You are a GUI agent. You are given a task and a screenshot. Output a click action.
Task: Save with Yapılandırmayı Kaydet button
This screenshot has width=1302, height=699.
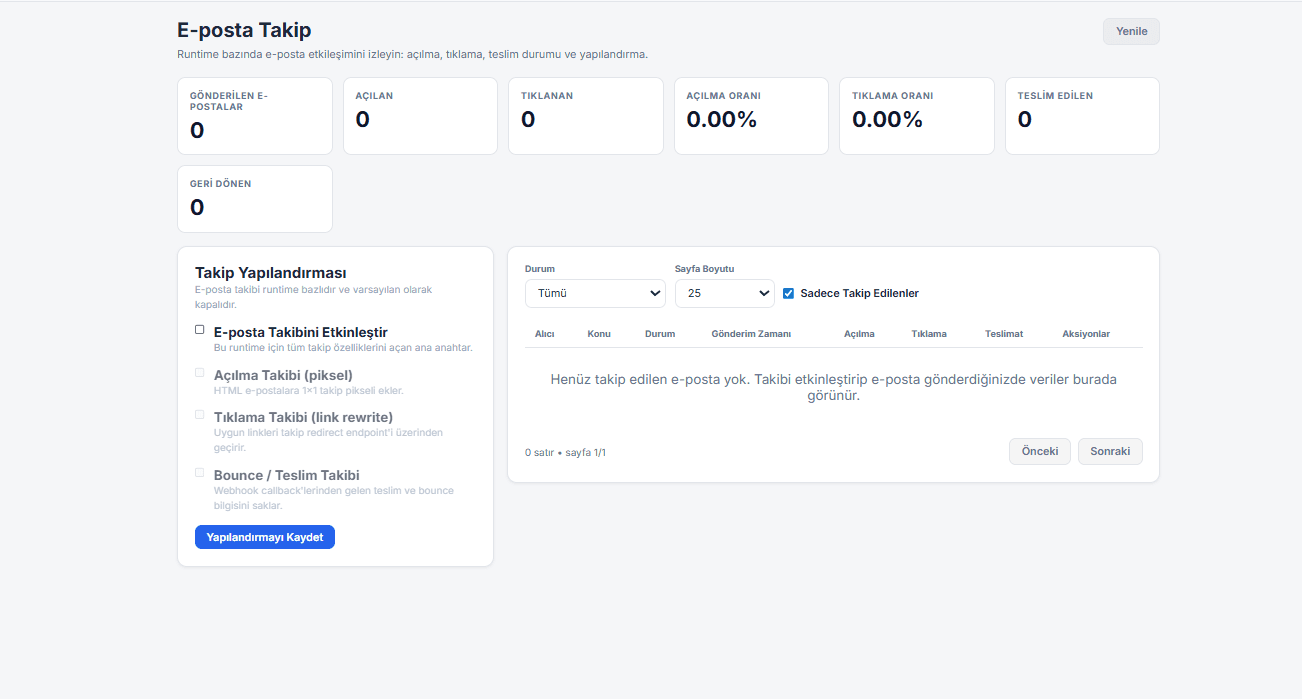coord(265,537)
